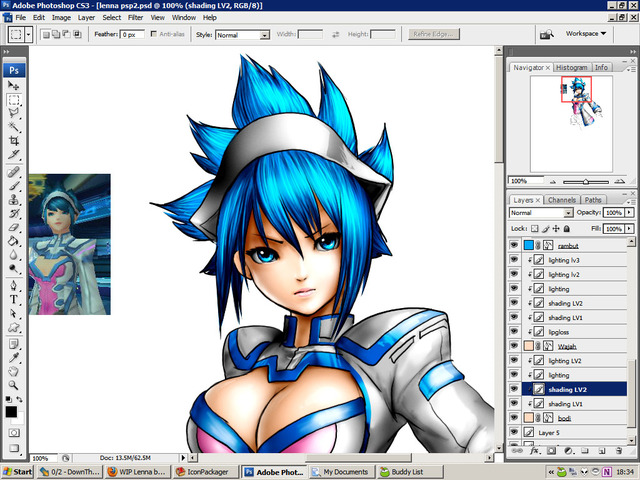Select the Path Selection tool
The height and width of the screenshot is (480, 640).
tap(13, 313)
